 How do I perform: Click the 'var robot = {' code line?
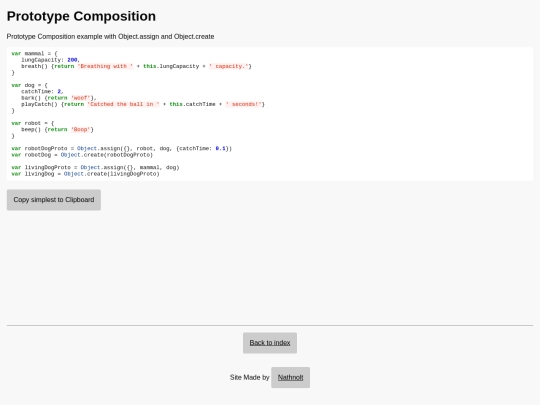[x=33, y=123]
